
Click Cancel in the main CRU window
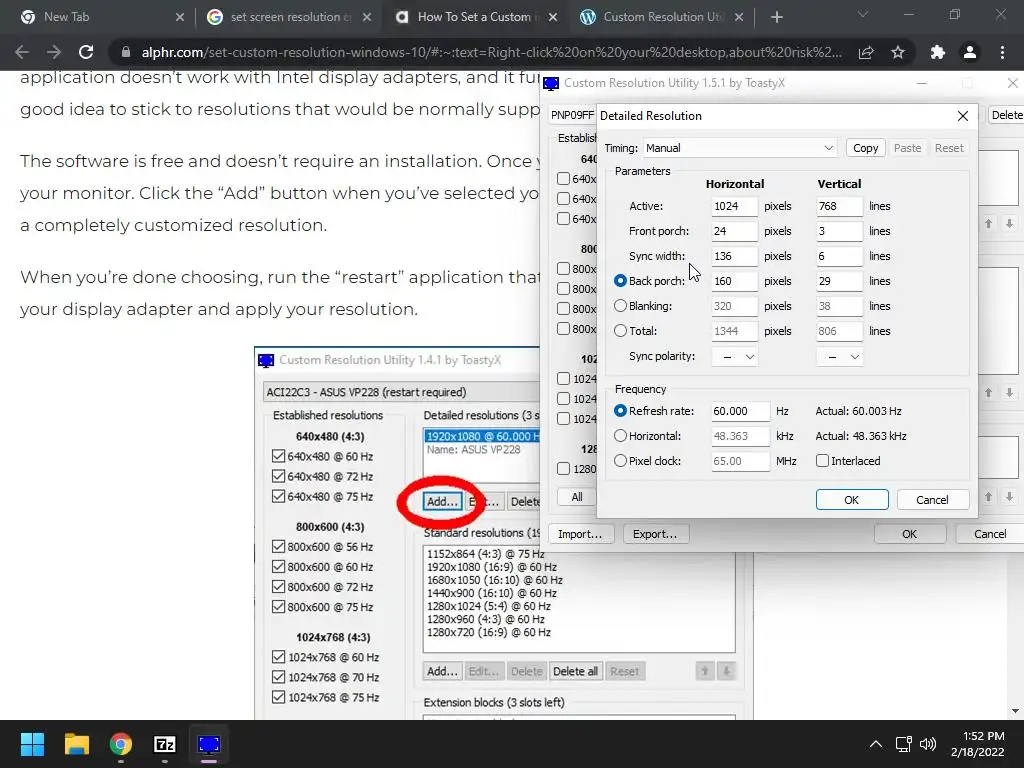pos(989,534)
